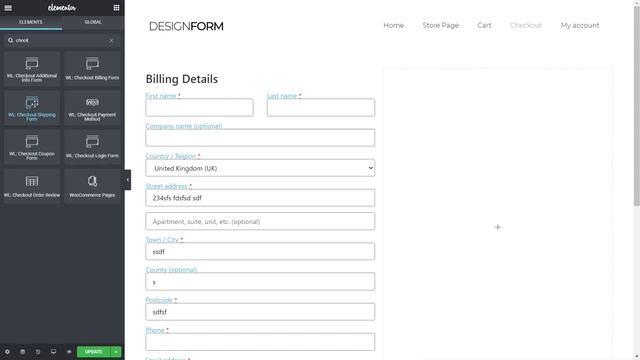This screenshot has height=360, width=640.
Task: Open the widgets grid icon
Action: coord(116,8)
